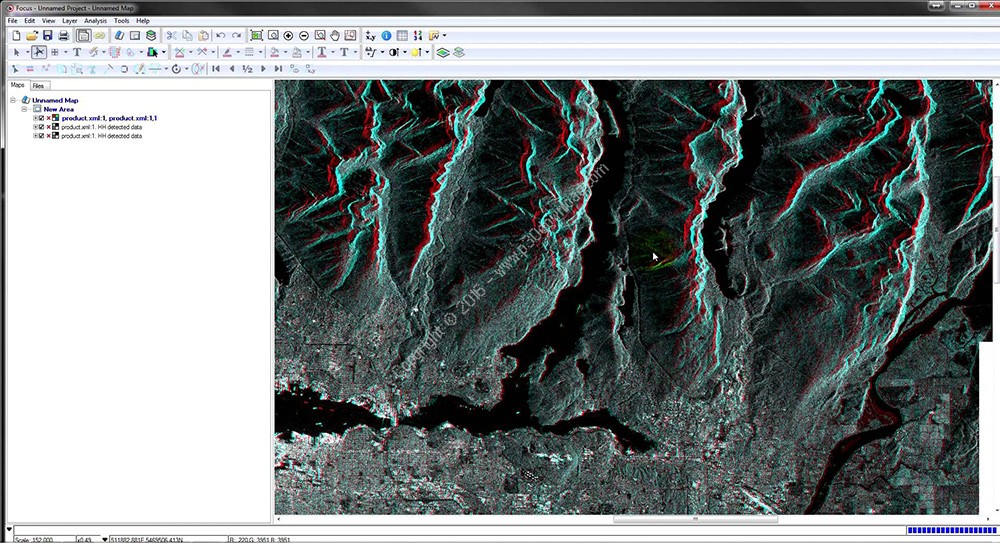Image resolution: width=1000 pixels, height=543 pixels.
Task: Open file with the folder icon
Action: pos(32,36)
